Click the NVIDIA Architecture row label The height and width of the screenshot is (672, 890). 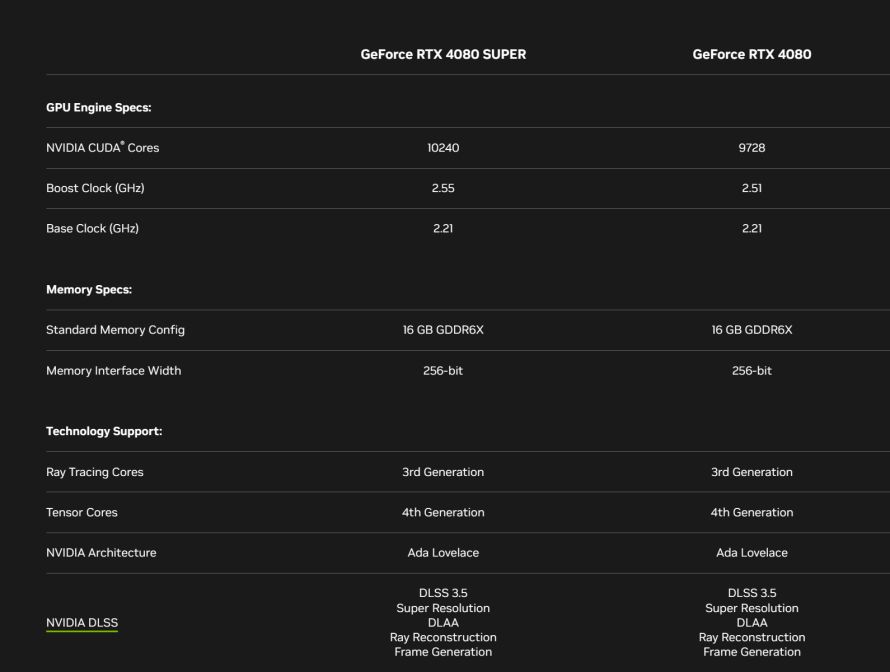click(x=101, y=553)
